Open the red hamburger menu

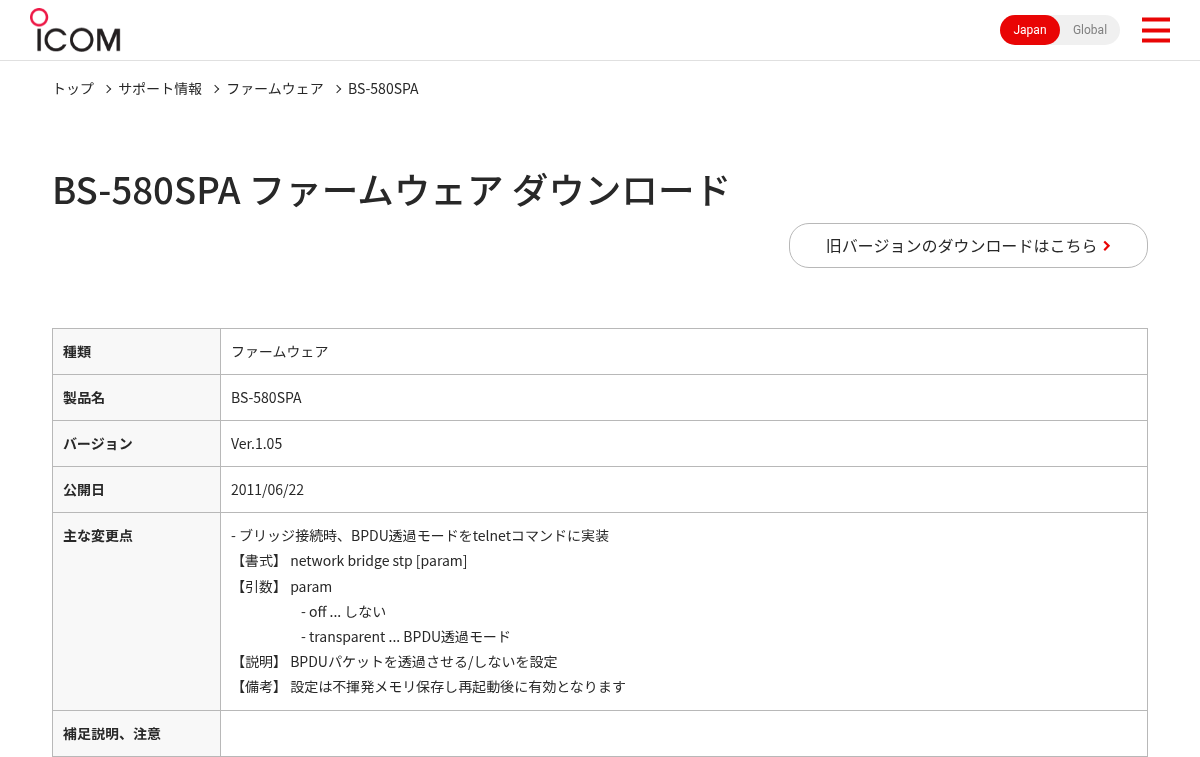coord(1155,30)
